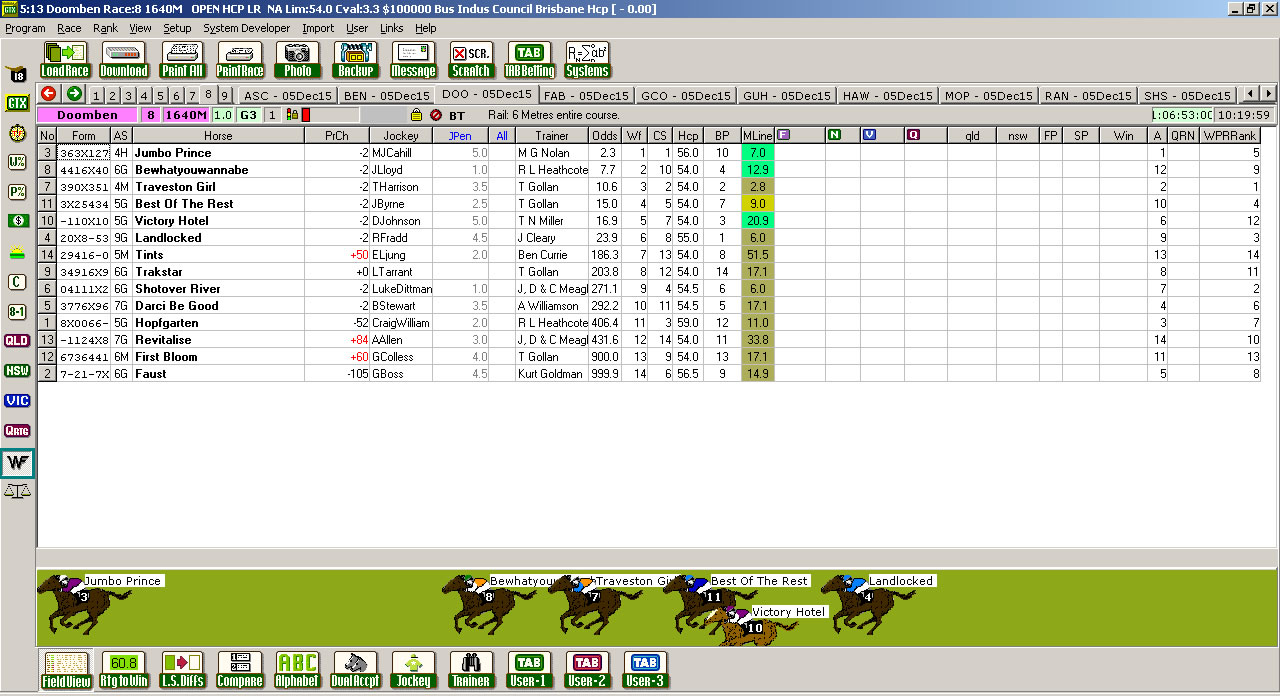Click the Print All icon

[181, 60]
